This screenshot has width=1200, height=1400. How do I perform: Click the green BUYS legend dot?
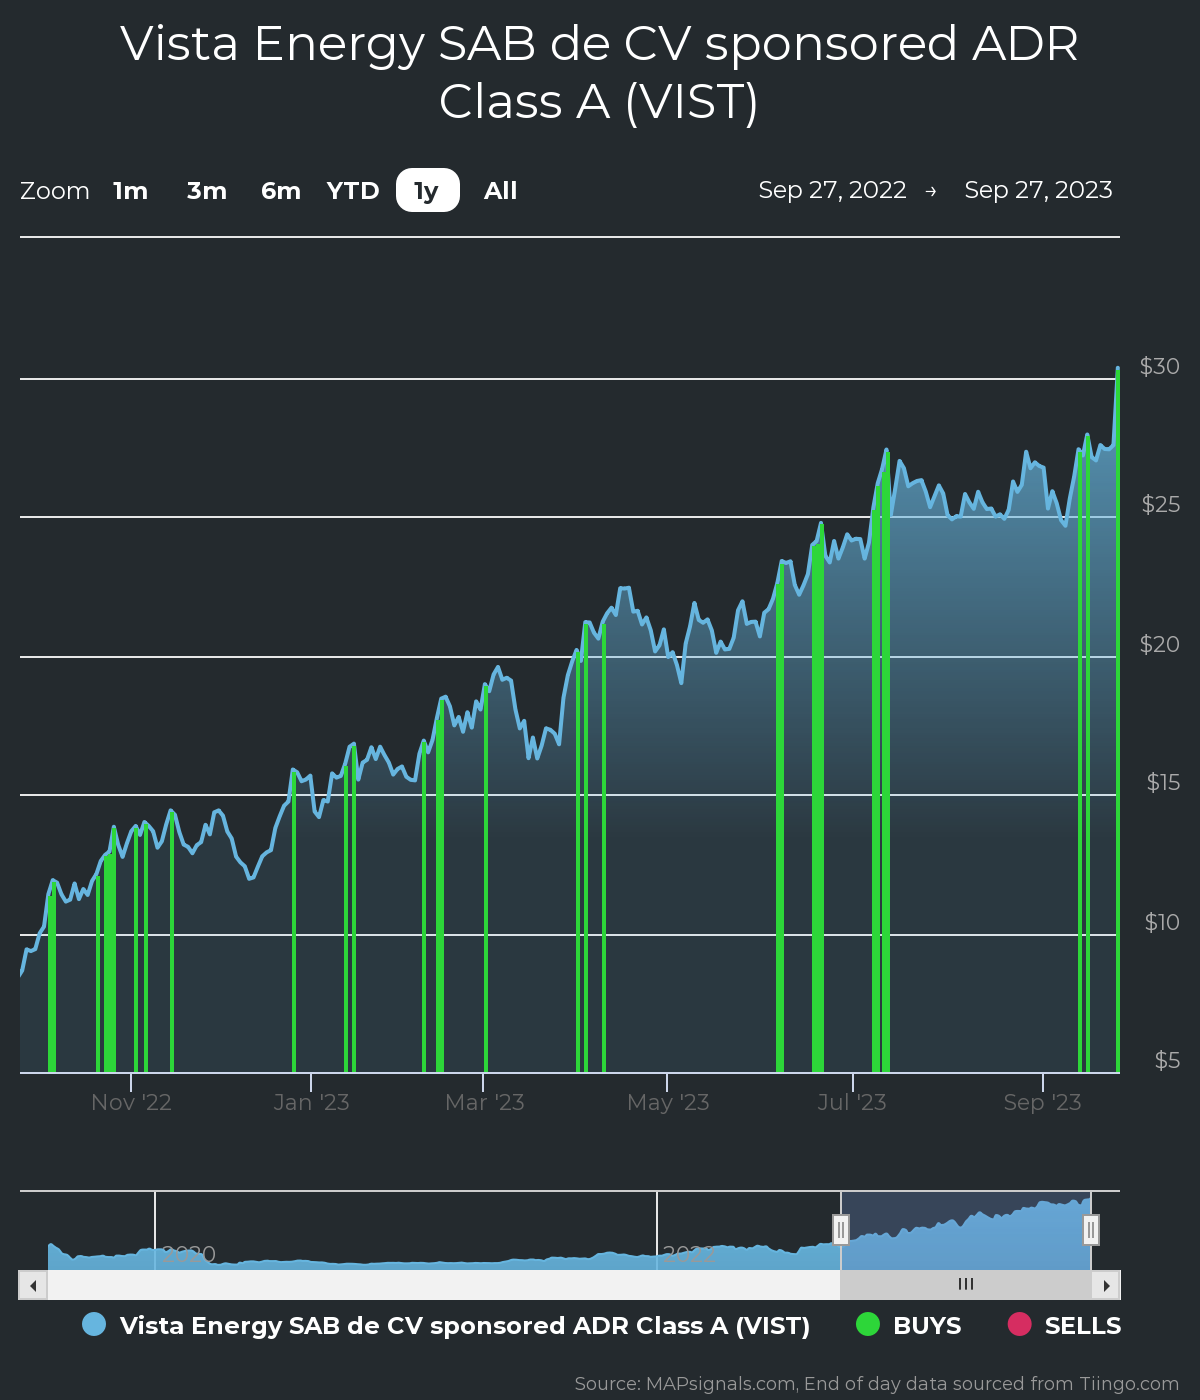tap(868, 1324)
